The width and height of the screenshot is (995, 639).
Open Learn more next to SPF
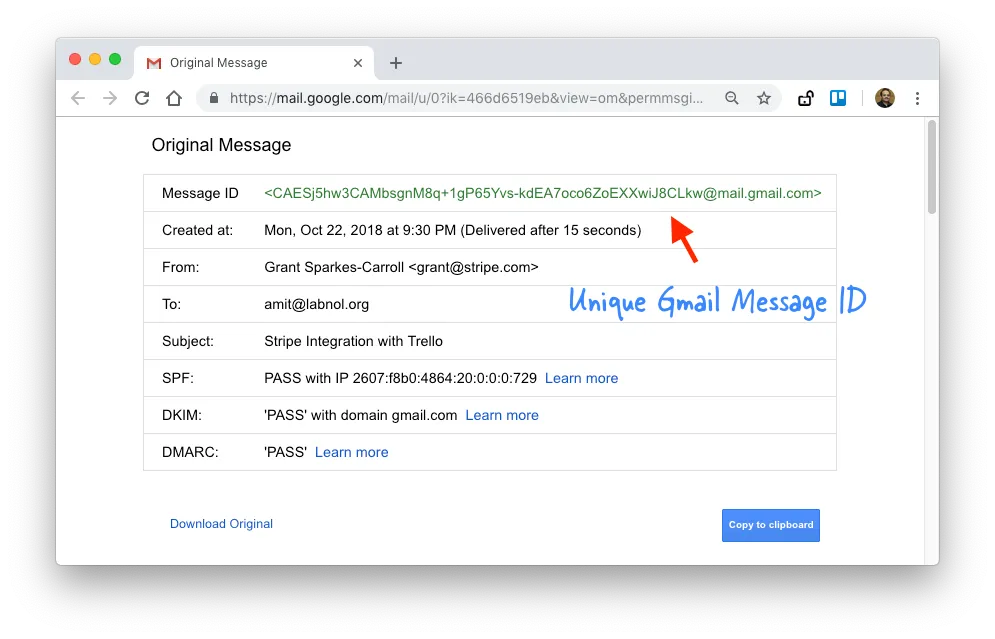point(581,378)
